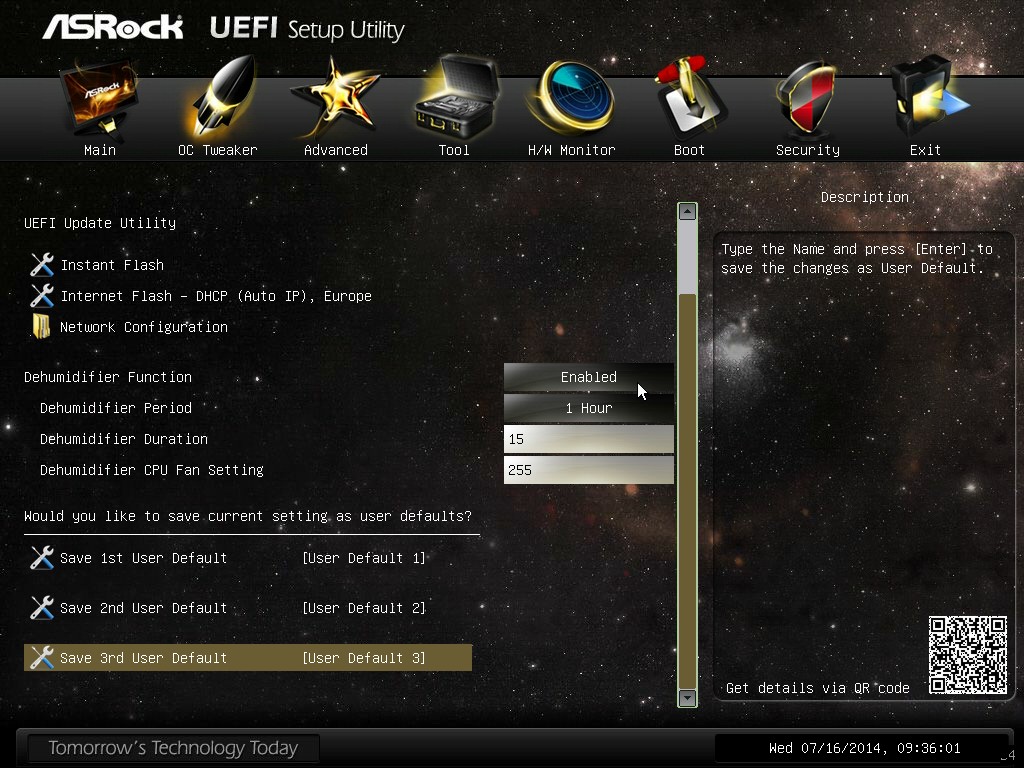Click the Dehumidifier Period label
1024x768 pixels.
coord(116,408)
